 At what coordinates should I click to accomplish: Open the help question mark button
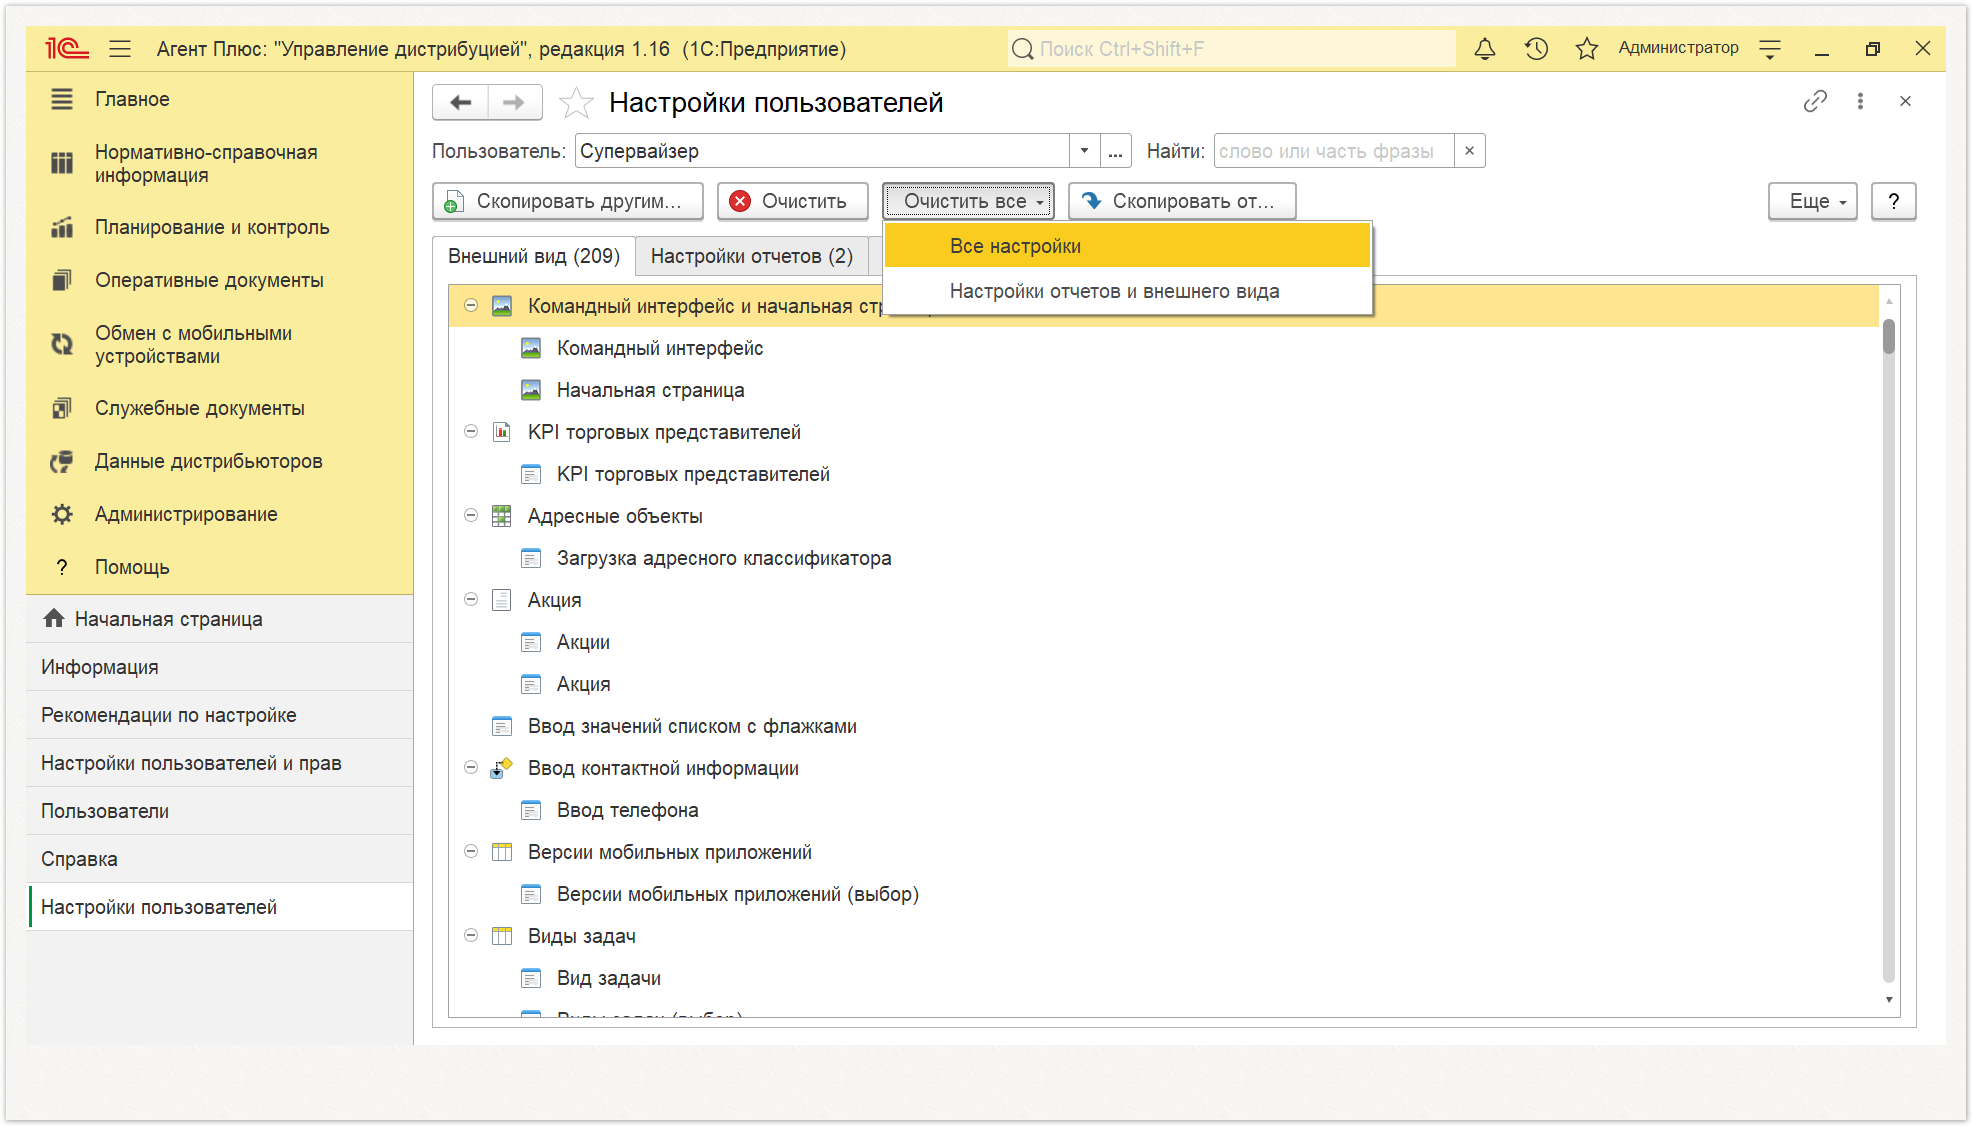(1893, 201)
